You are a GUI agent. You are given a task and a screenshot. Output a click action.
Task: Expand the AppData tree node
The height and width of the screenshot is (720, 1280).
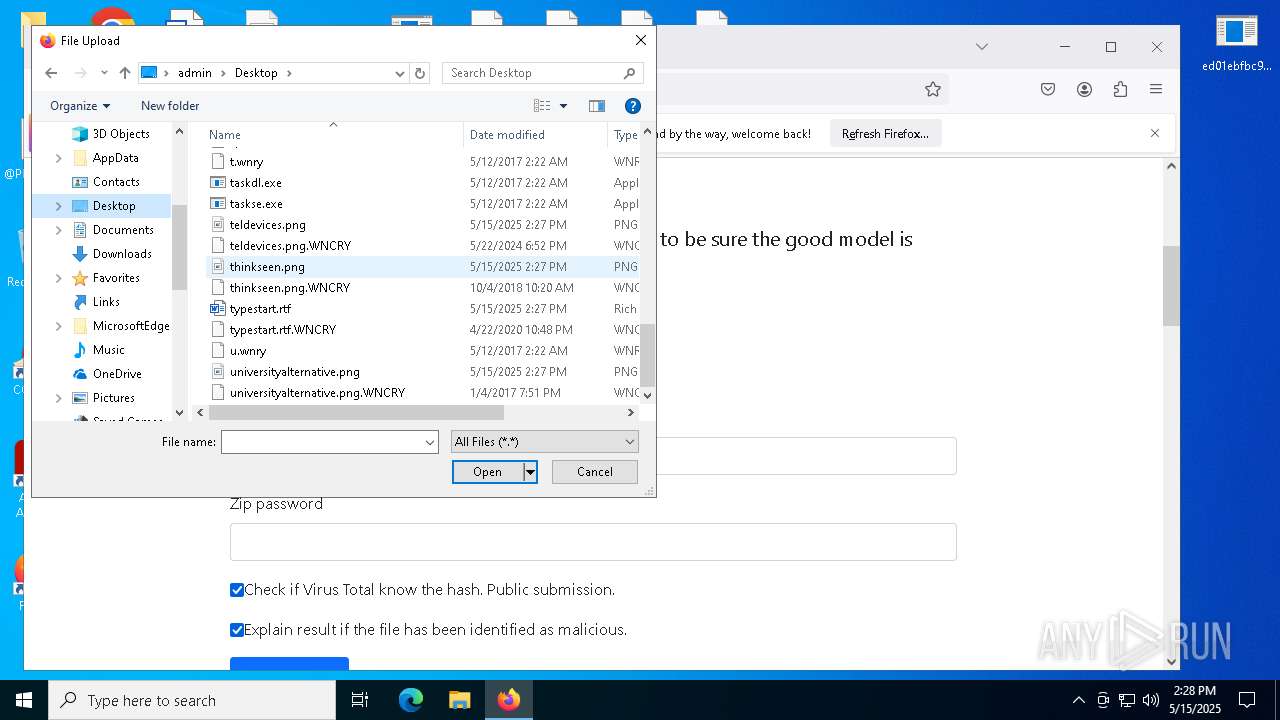(x=58, y=158)
